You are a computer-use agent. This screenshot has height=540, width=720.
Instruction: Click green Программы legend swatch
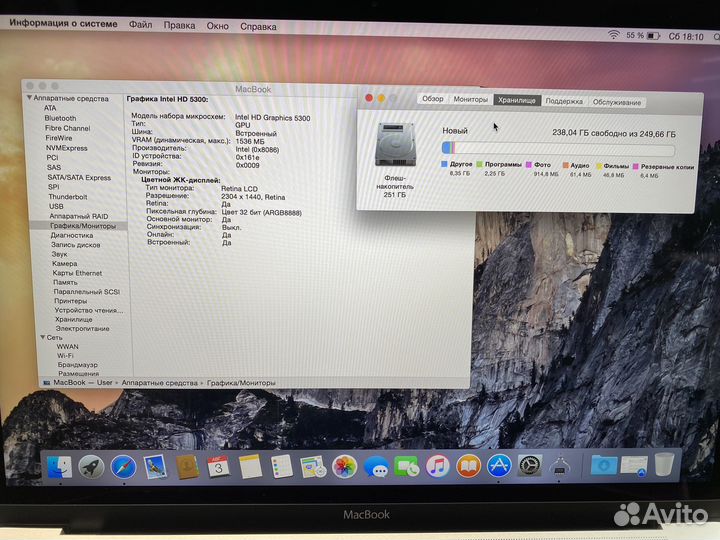point(479,164)
